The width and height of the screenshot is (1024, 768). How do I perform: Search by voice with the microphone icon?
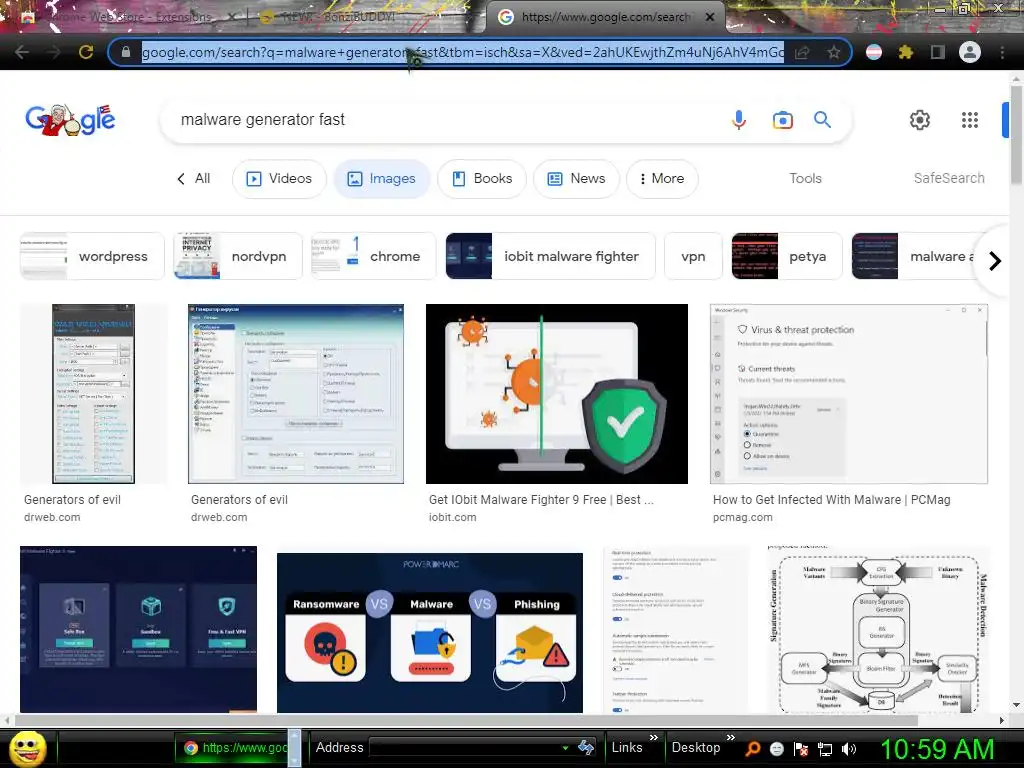click(739, 120)
